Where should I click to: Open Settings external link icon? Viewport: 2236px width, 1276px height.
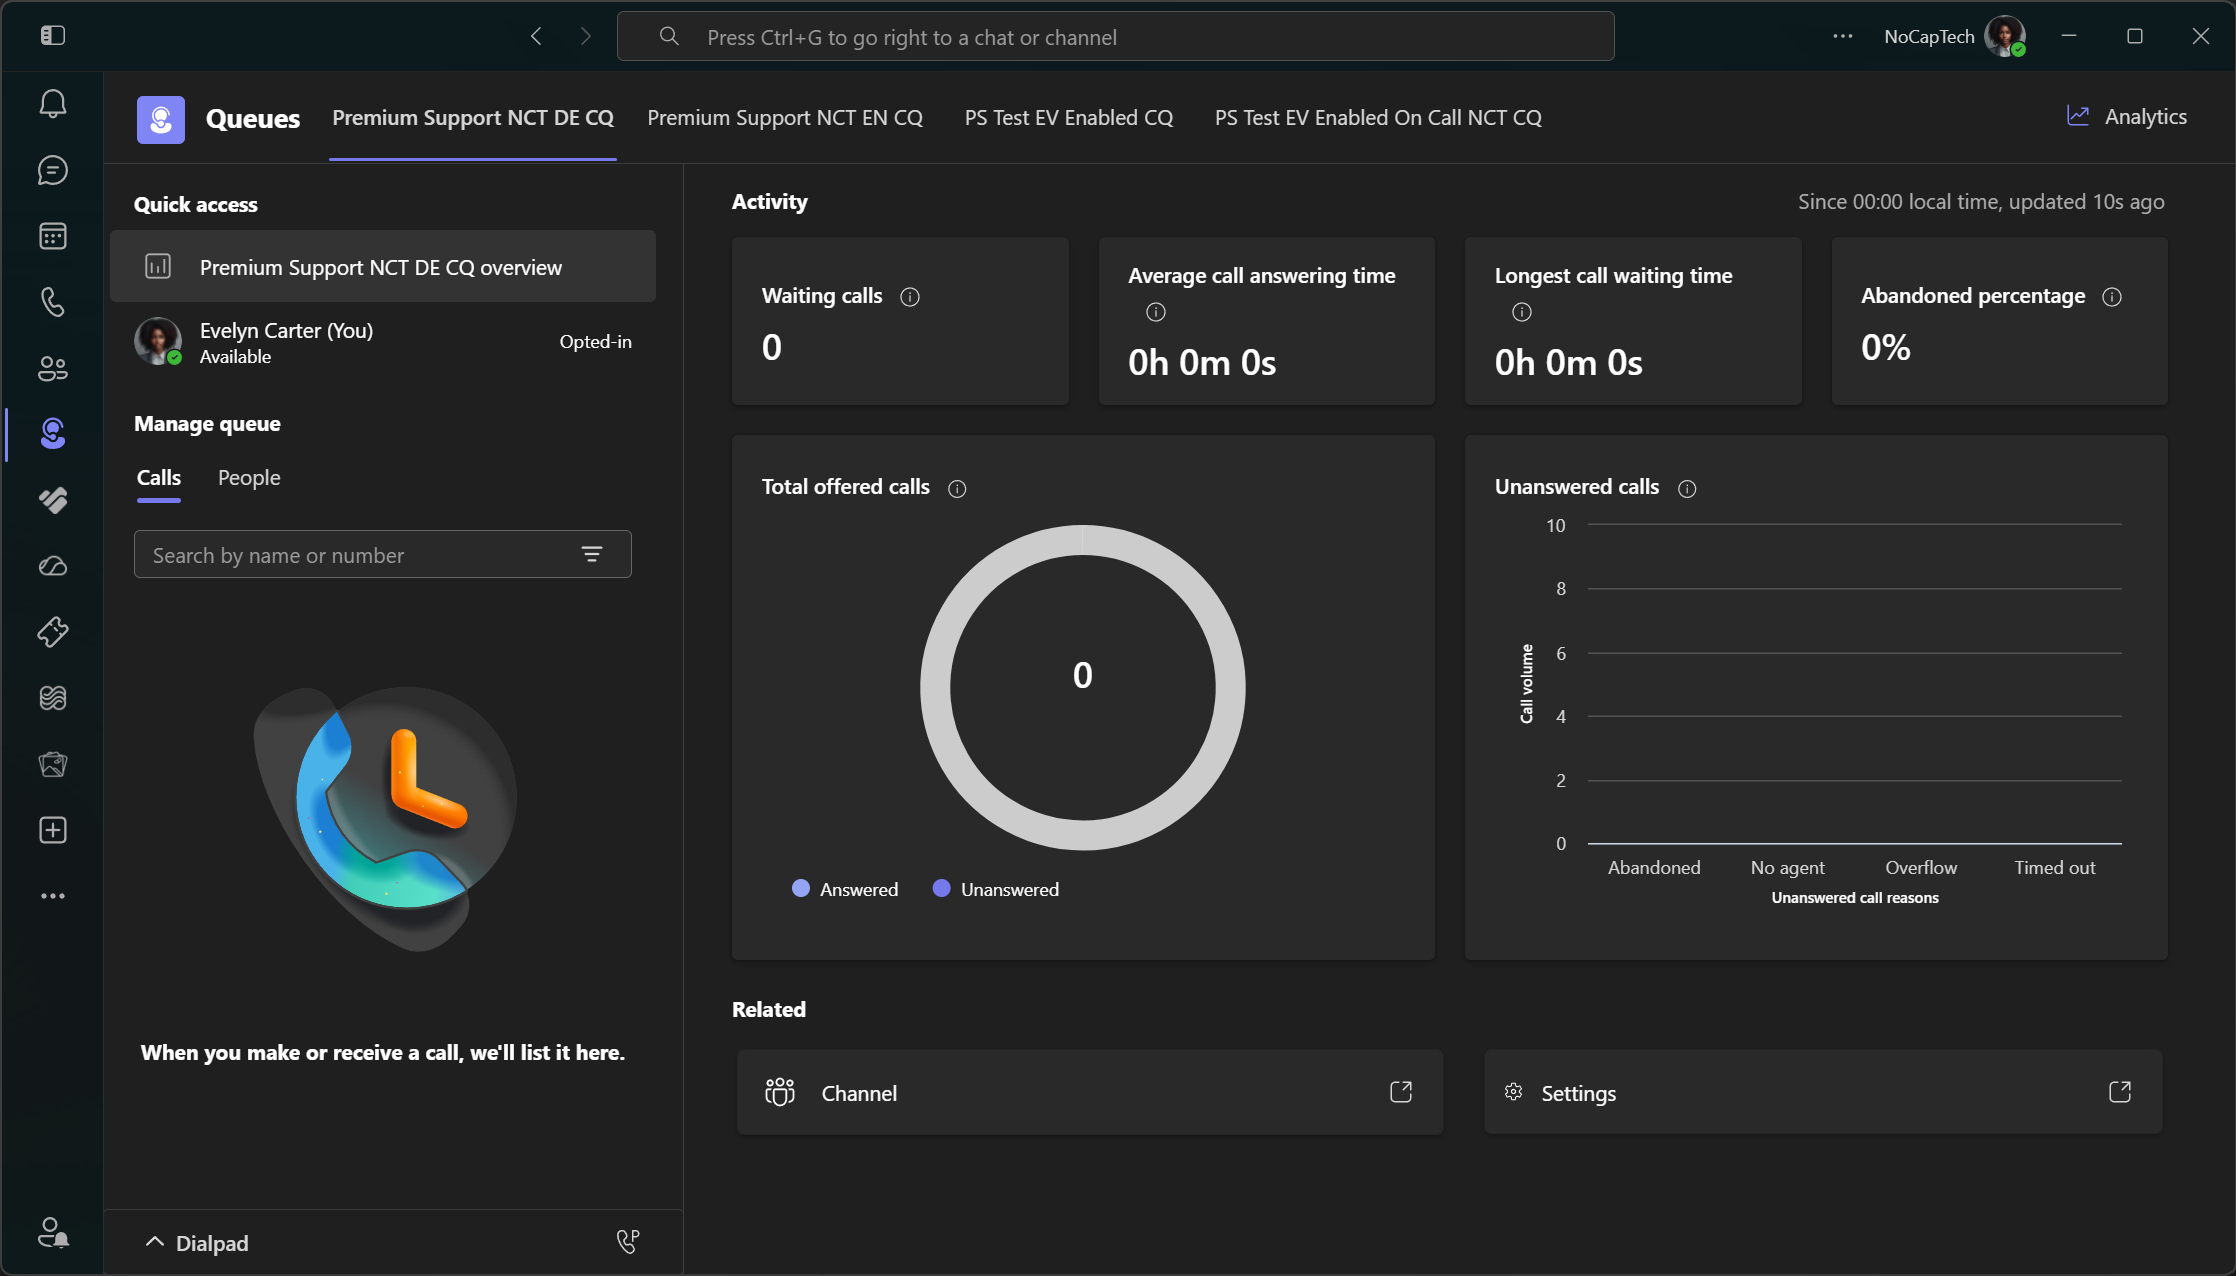point(2120,1092)
